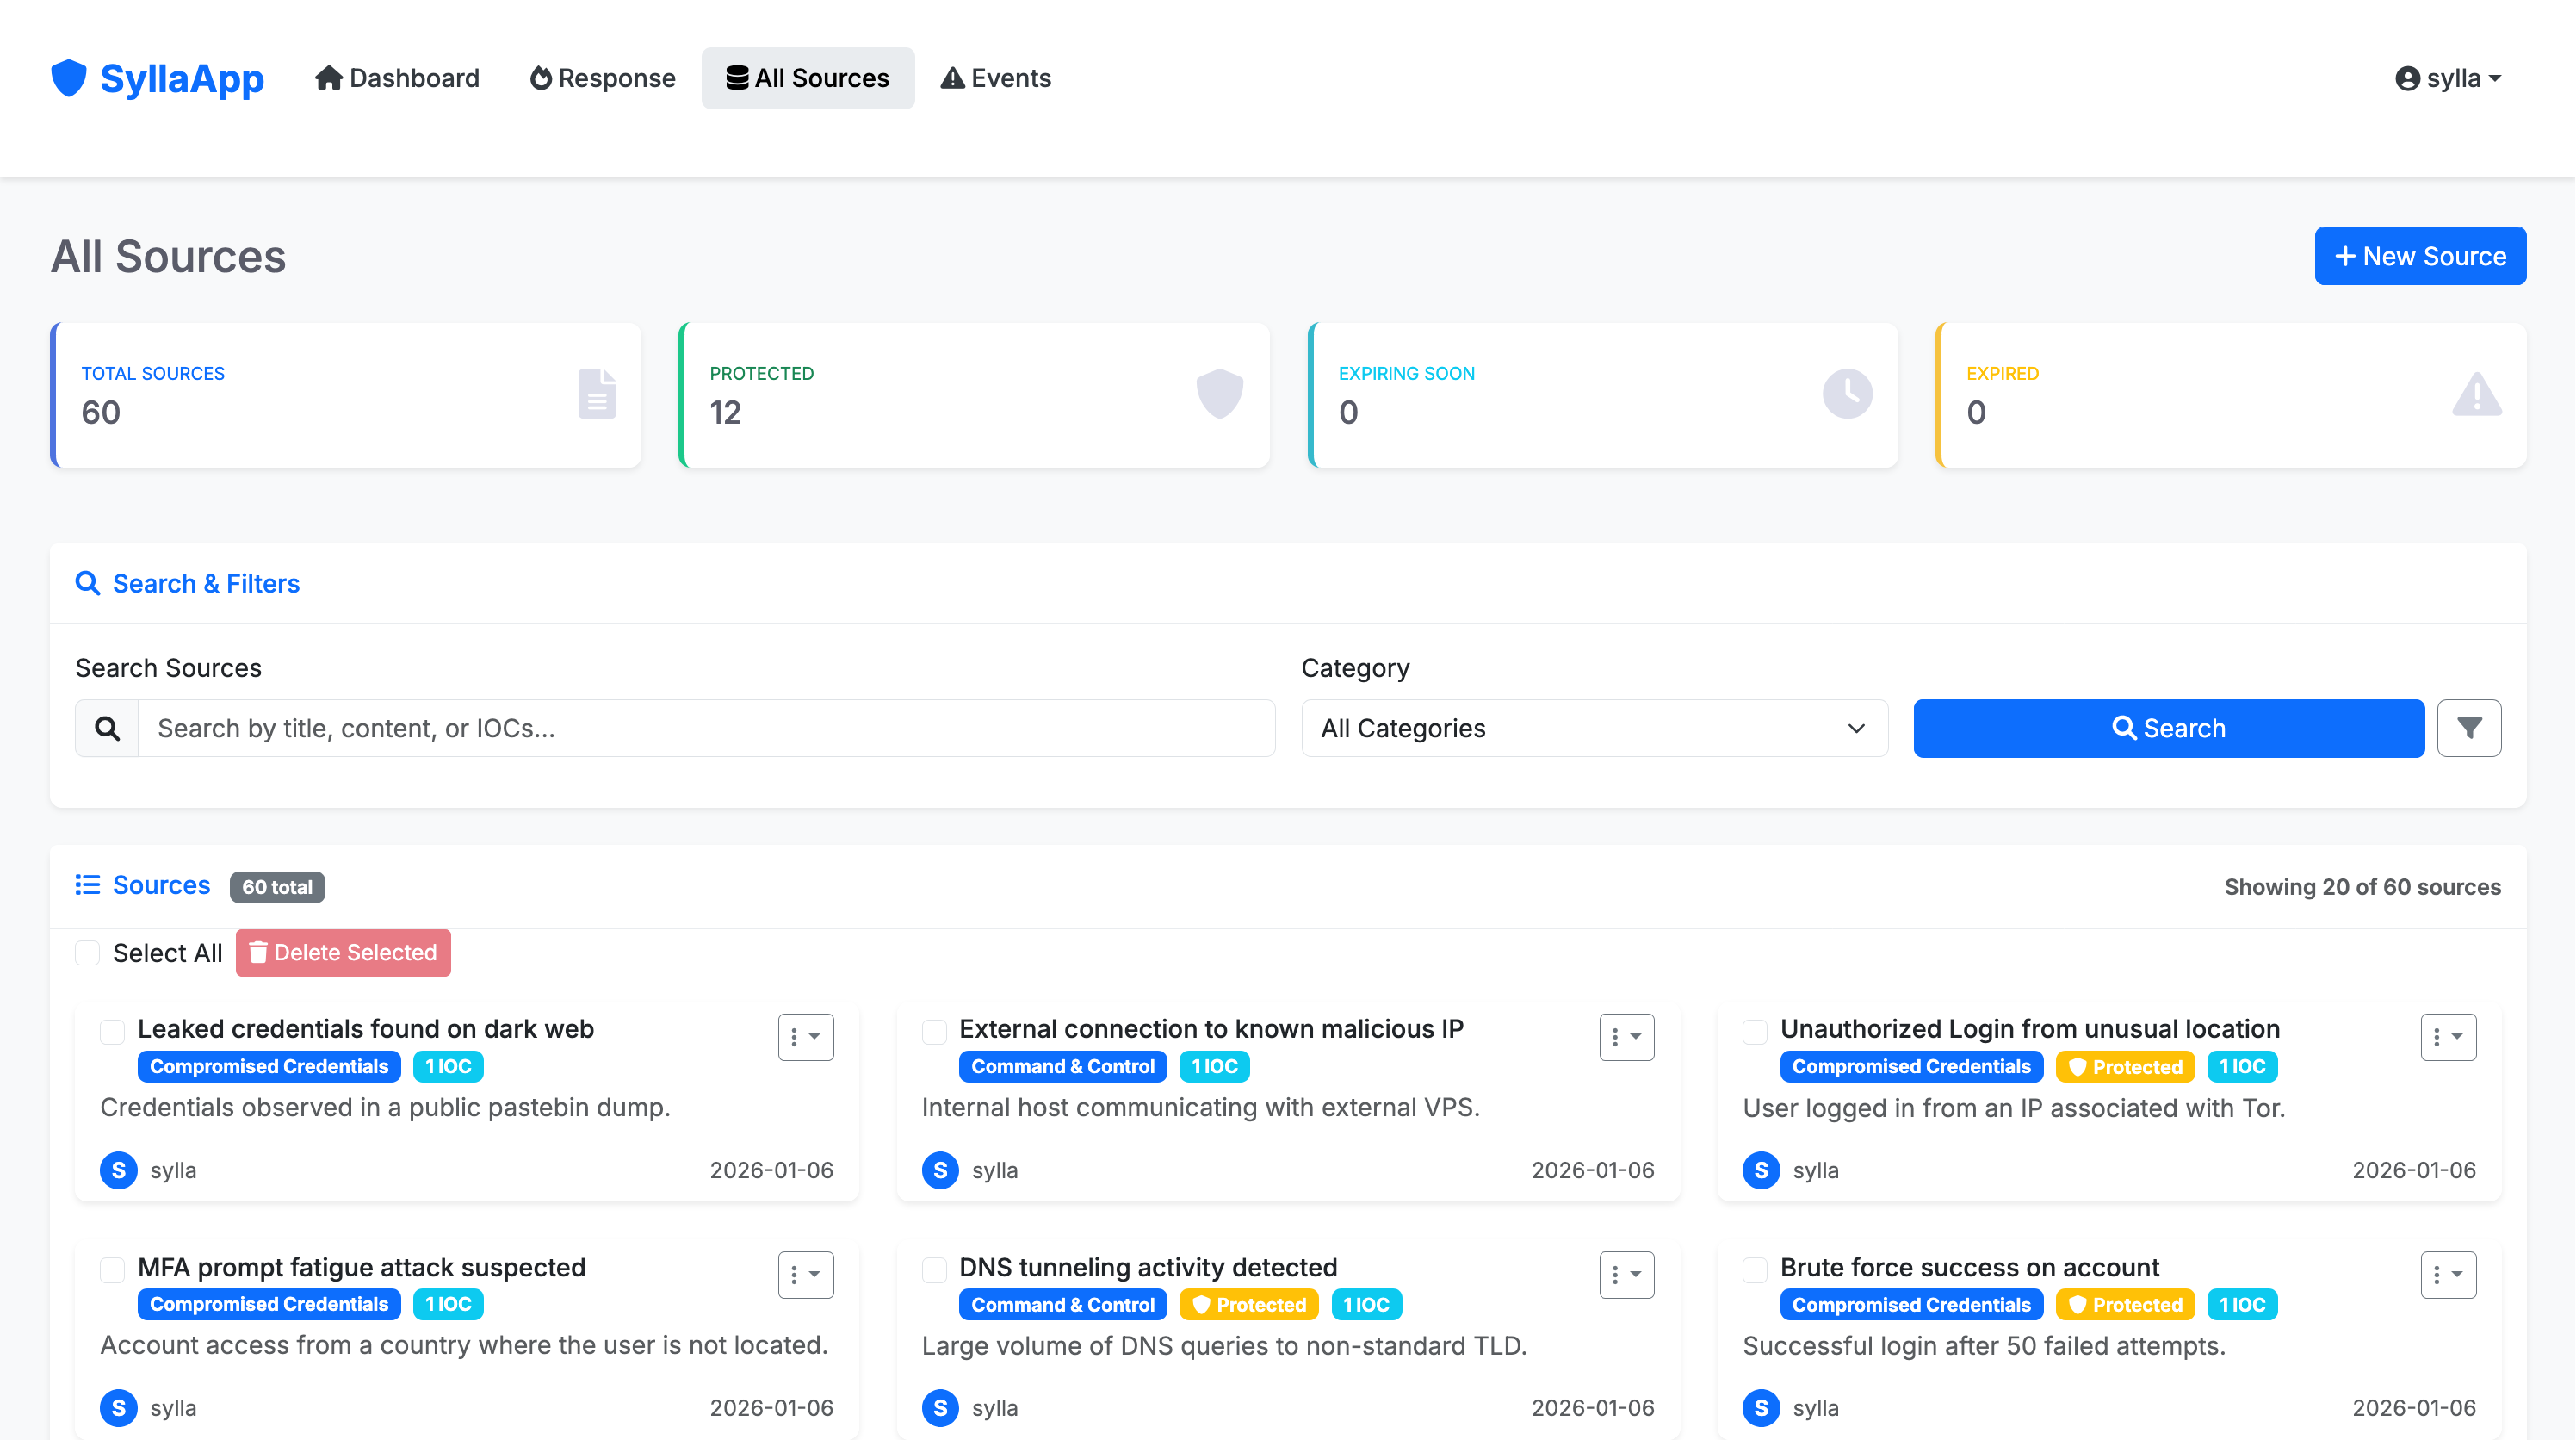Open the All Sources database icon

coord(737,77)
